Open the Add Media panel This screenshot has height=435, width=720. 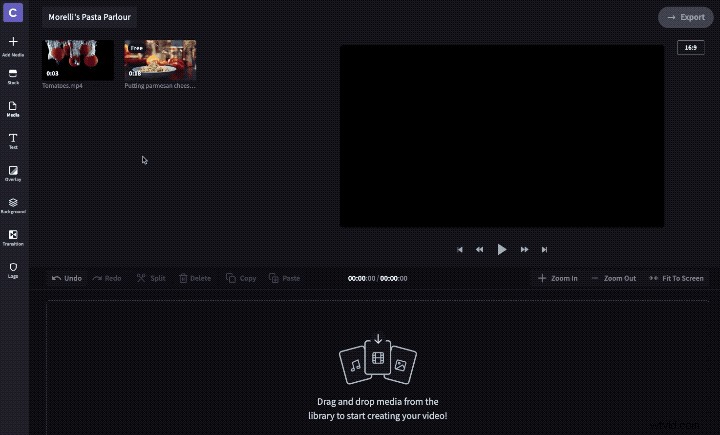pyautogui.click(x=13, y=46)
